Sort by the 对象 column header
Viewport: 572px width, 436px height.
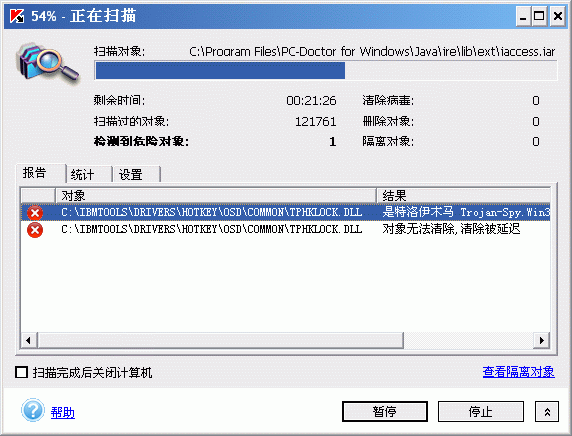[216, 196]
